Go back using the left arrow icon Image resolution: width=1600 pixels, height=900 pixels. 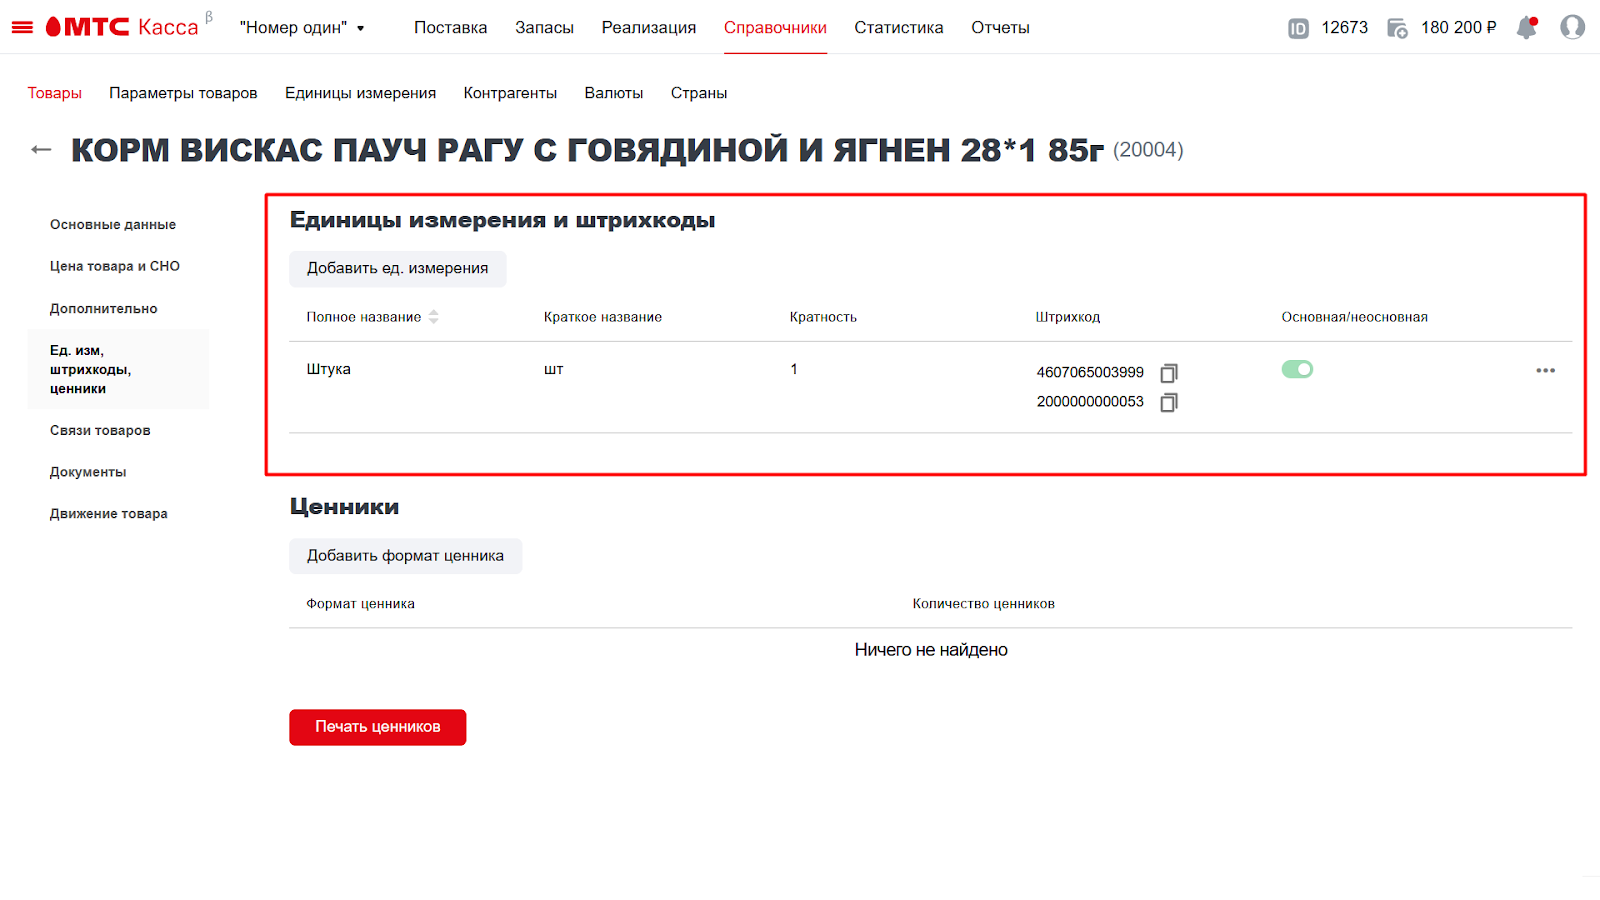[x=41, y=150]
